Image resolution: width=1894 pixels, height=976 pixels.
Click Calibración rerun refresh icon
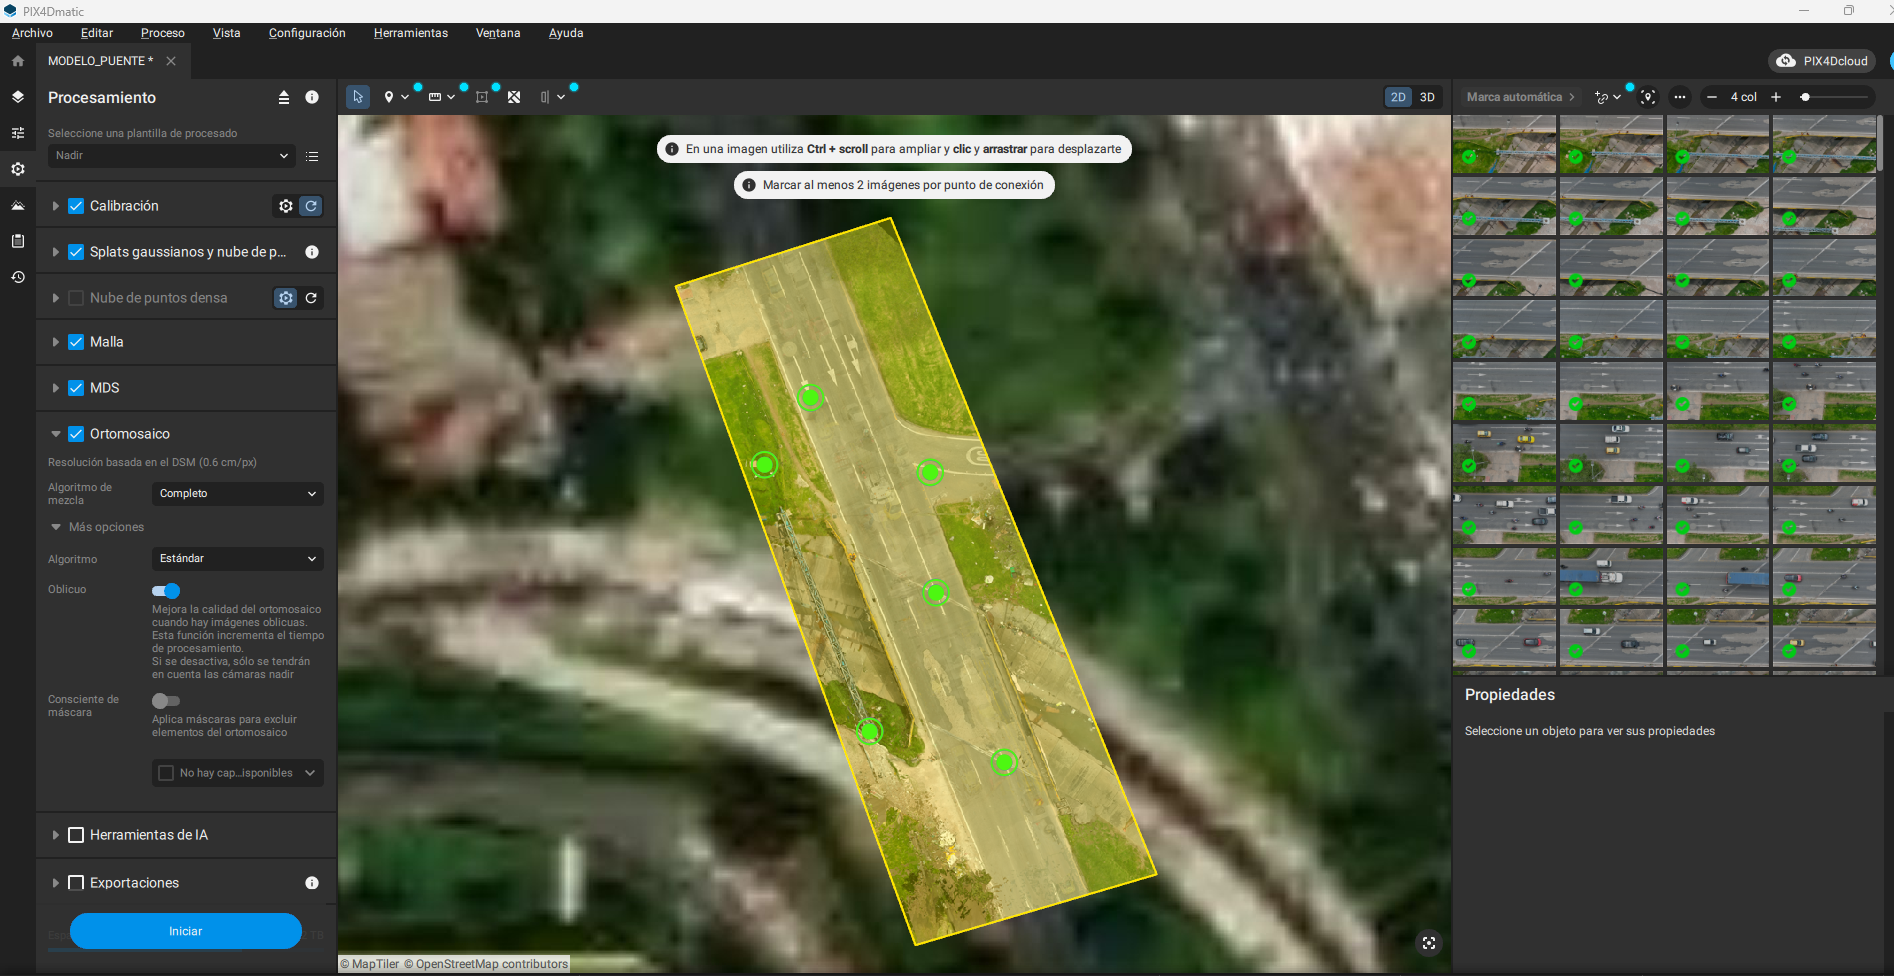pos(311,206)
